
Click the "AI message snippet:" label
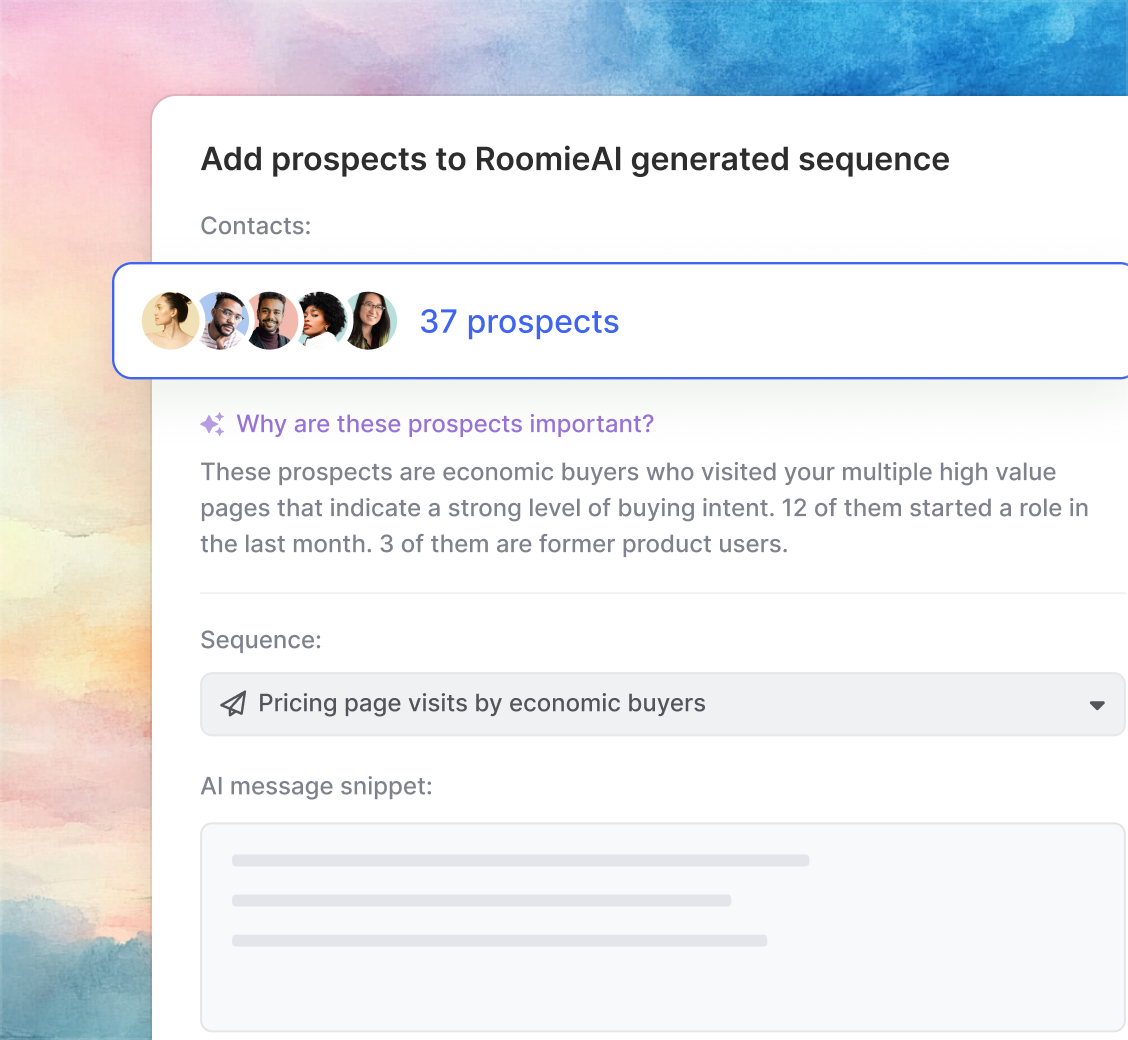tap(316, 786)
